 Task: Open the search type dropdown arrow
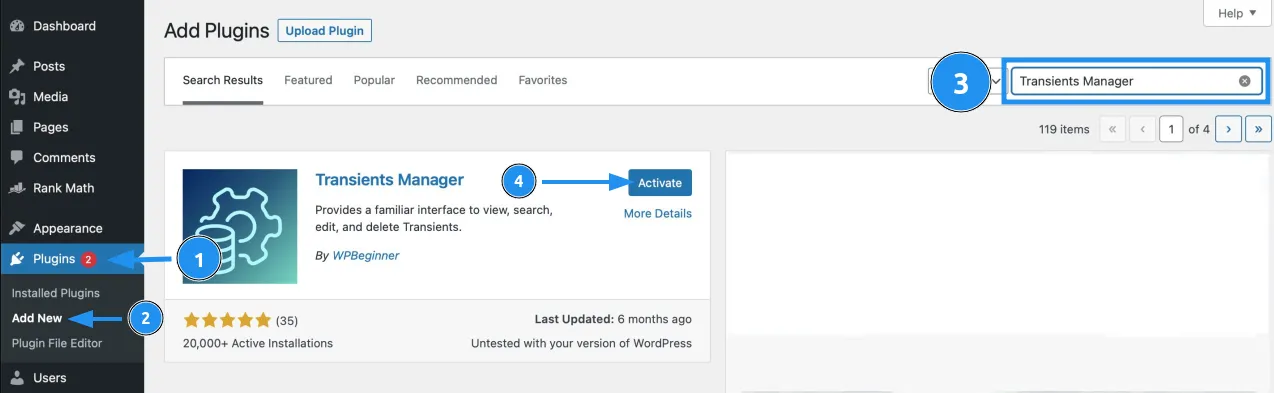[997, 81]
